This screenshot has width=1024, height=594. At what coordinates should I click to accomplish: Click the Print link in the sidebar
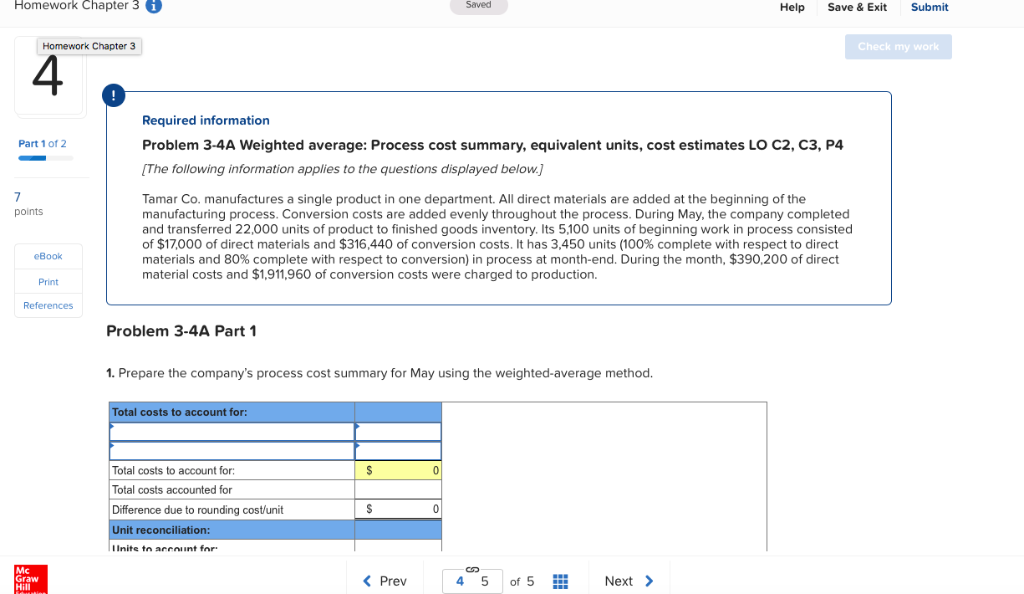[x=47, y=281]
